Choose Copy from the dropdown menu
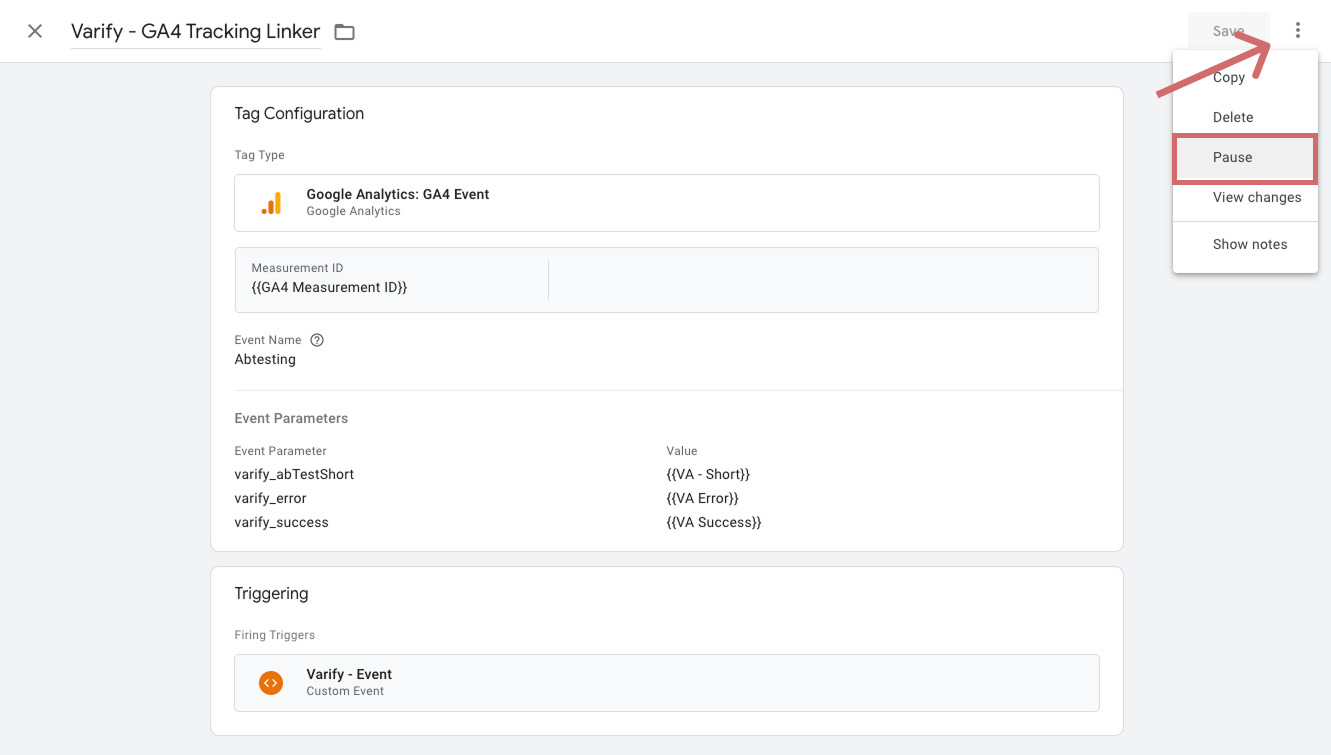Screen dimensions: 1331x755 pyautogui.click(x=1245, y=77)
